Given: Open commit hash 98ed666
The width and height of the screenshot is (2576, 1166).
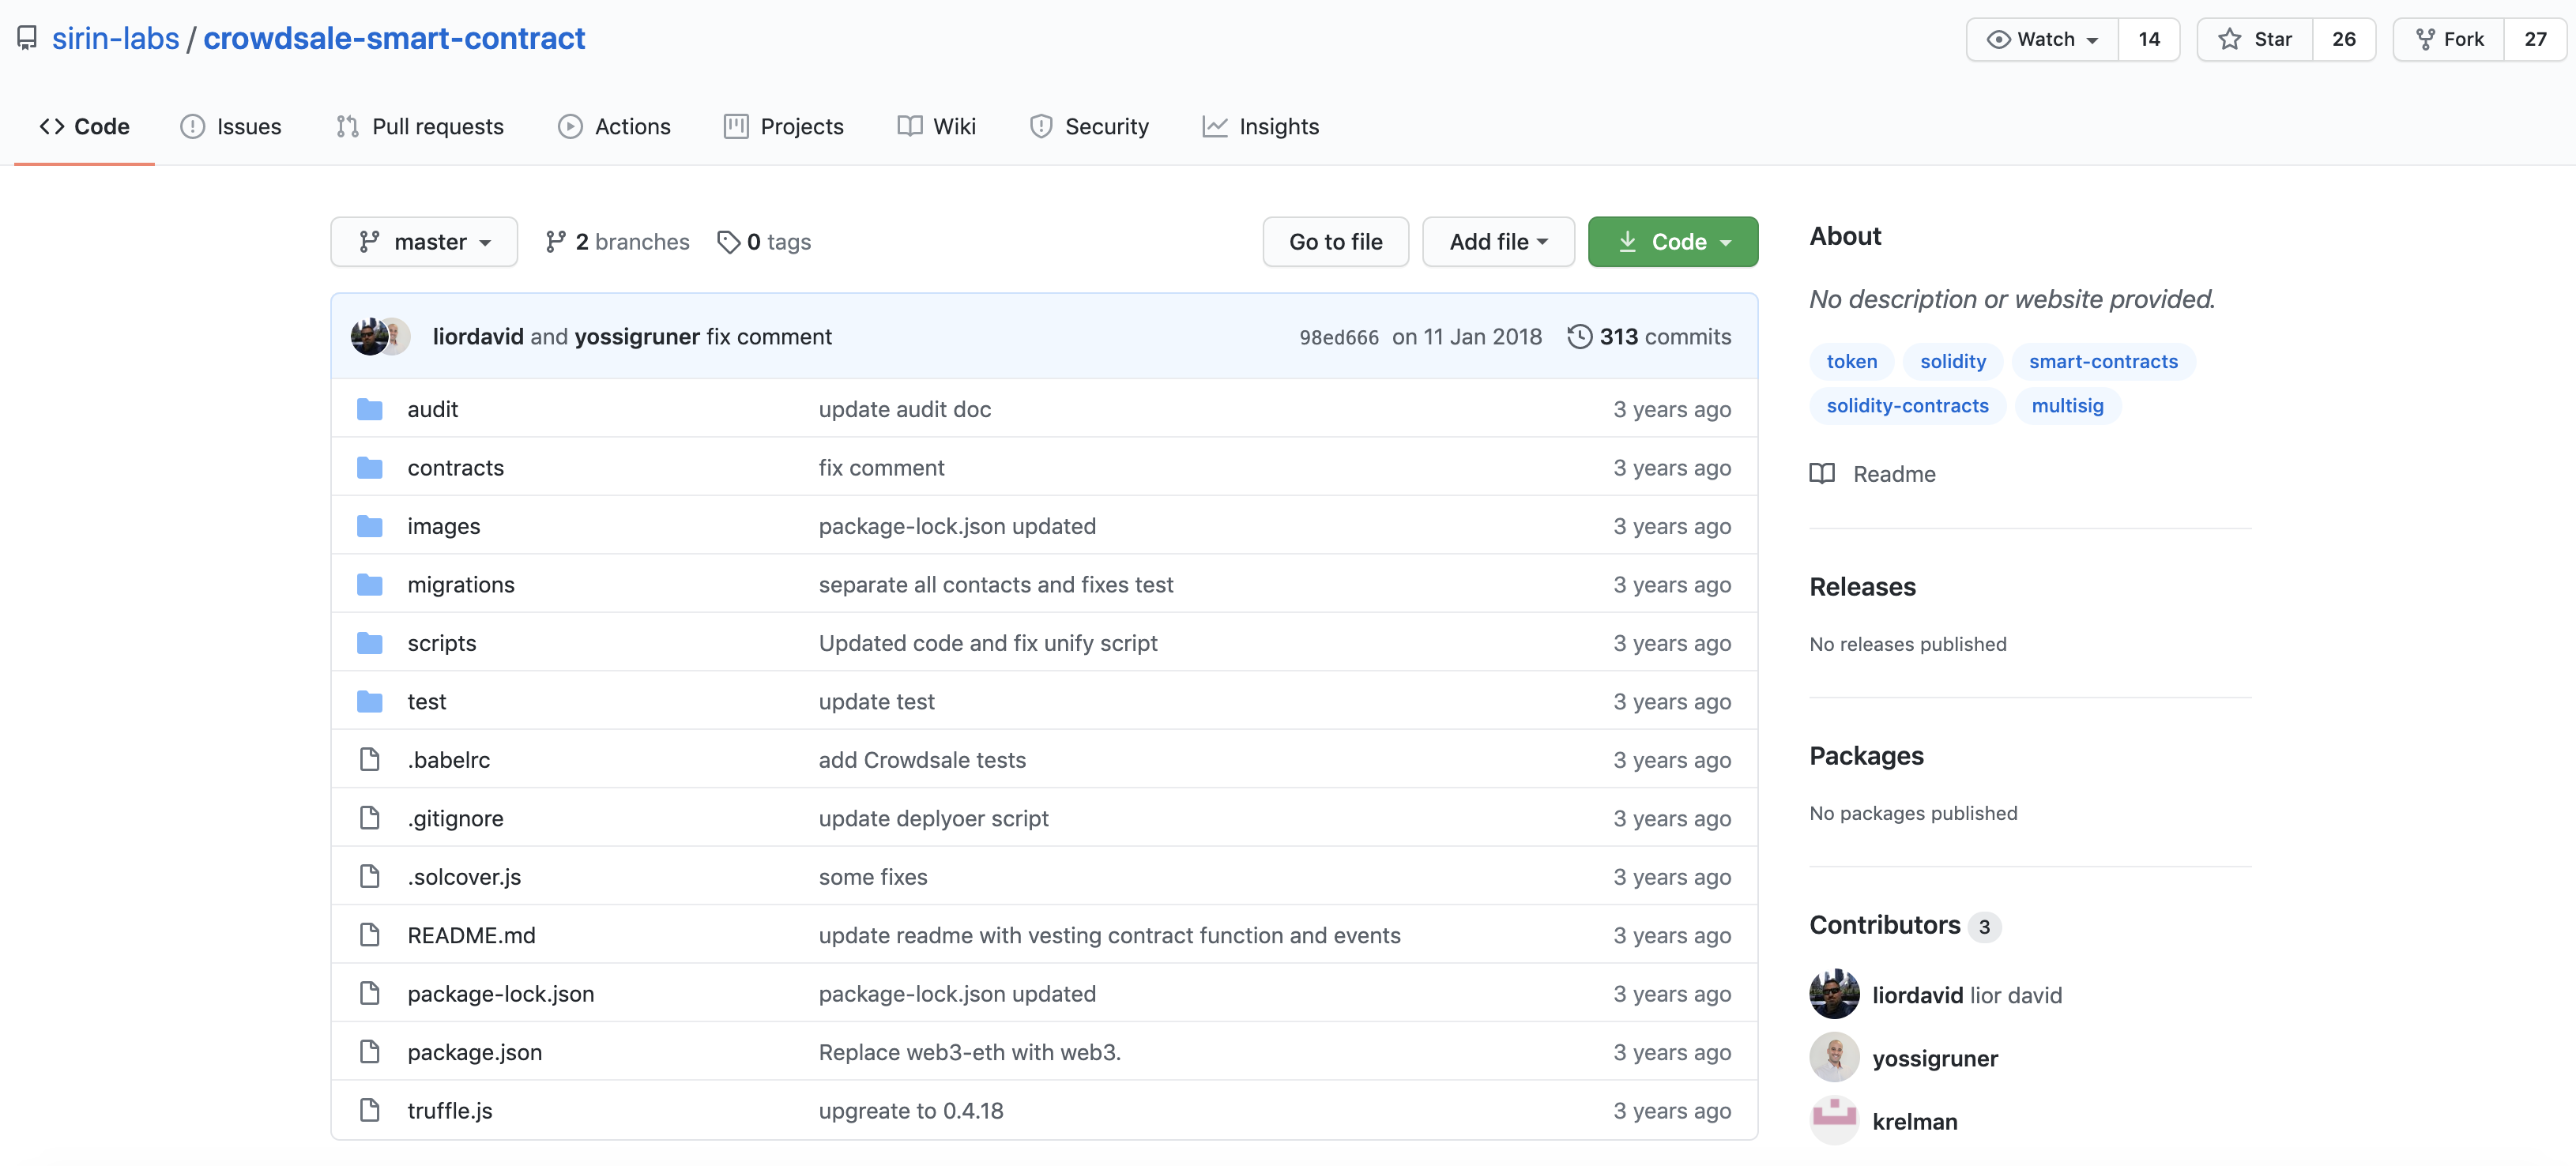Looking at the screenshot, I should (1338, 337).
